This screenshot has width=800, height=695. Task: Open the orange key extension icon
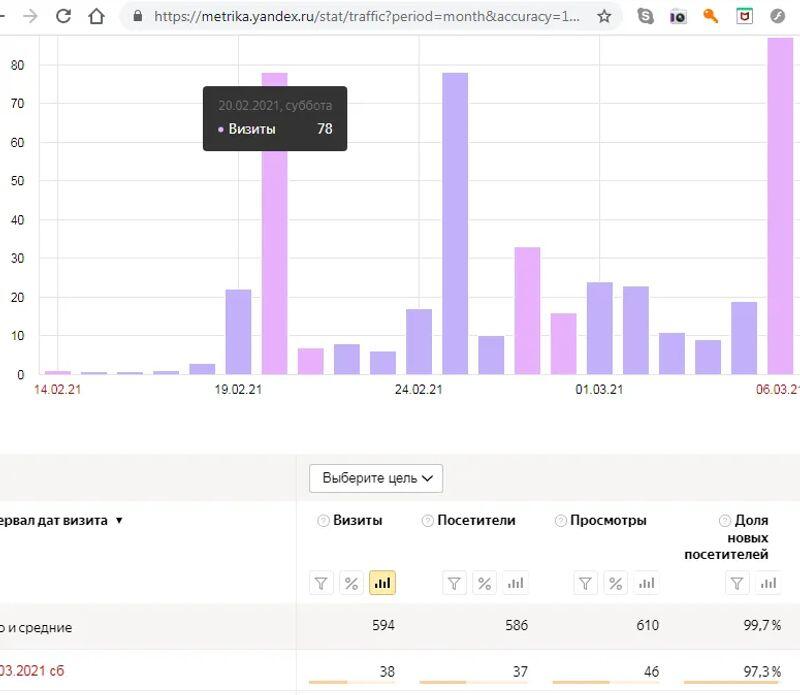pos(711,16)
